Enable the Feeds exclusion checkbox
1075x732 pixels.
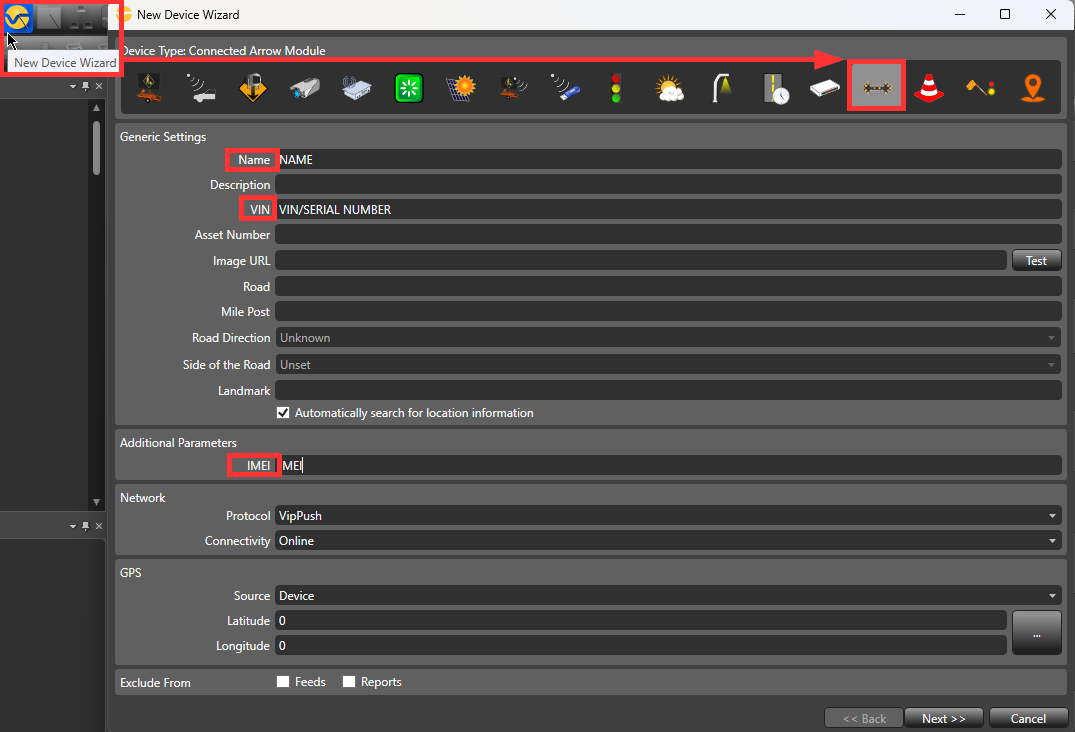point(283,681)
